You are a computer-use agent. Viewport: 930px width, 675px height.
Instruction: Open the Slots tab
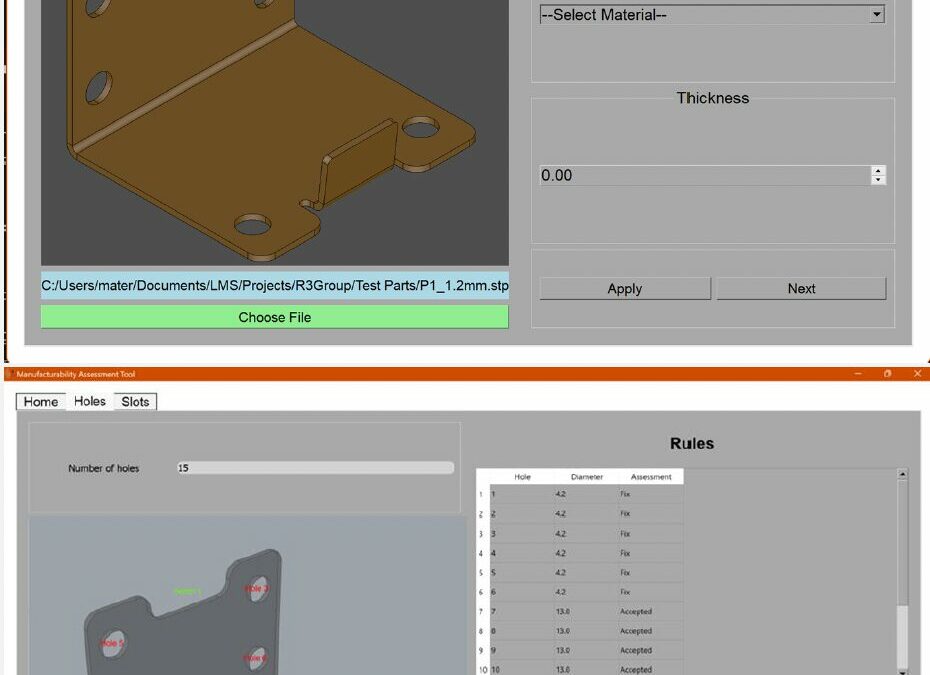point(135,401)
